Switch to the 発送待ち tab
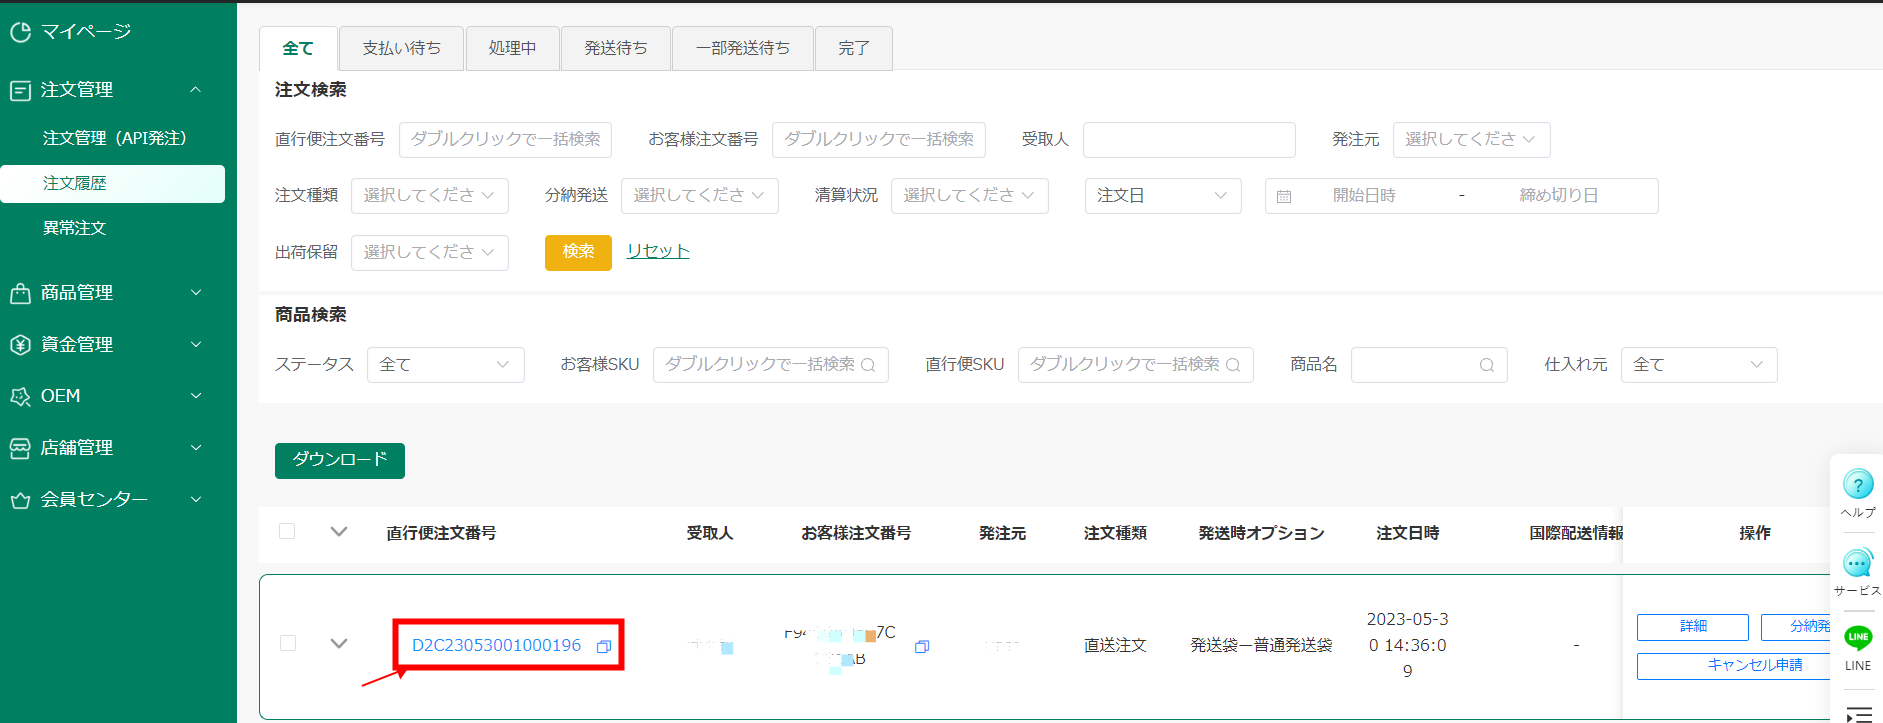Image resolution: width=1883 pixels, height=723 pixels. 616,48
